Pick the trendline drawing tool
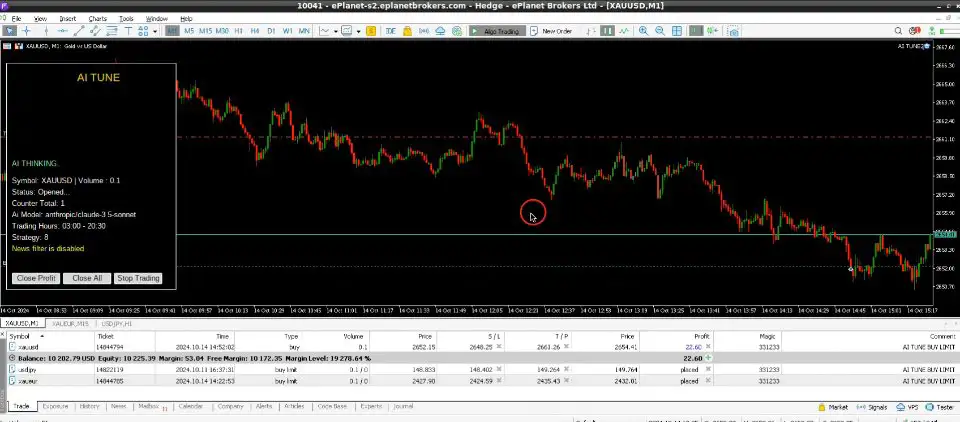This screenshot has height=422, width=960. point(76,31)
